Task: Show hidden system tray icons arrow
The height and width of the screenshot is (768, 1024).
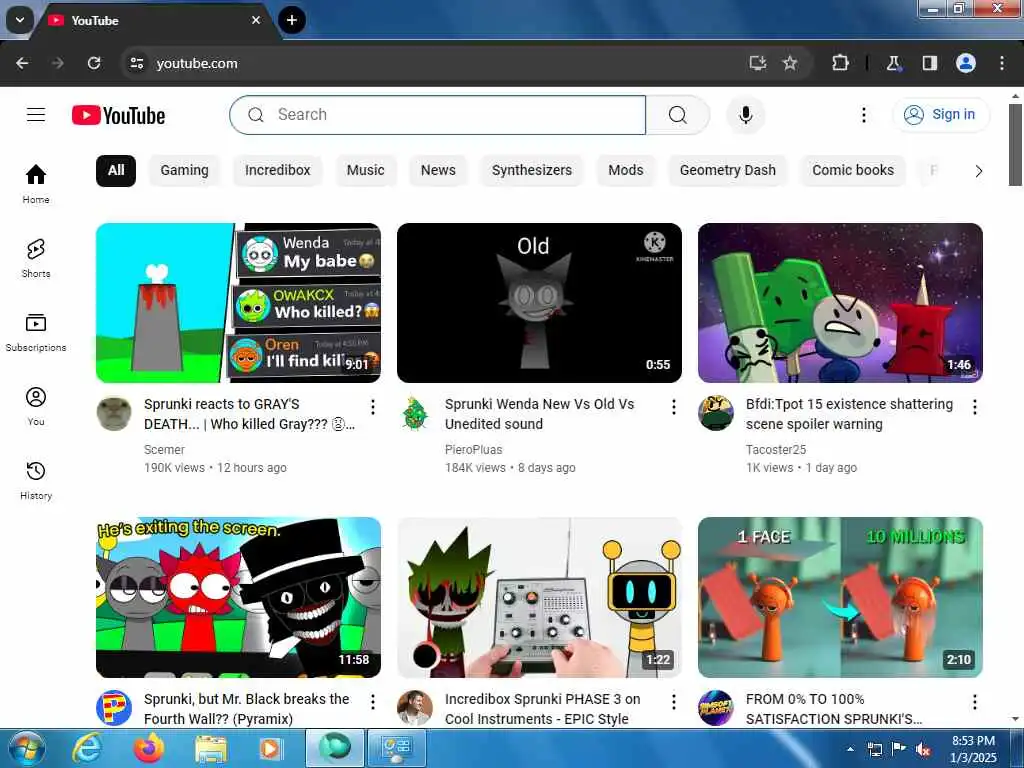Action: tap(850, 749)
